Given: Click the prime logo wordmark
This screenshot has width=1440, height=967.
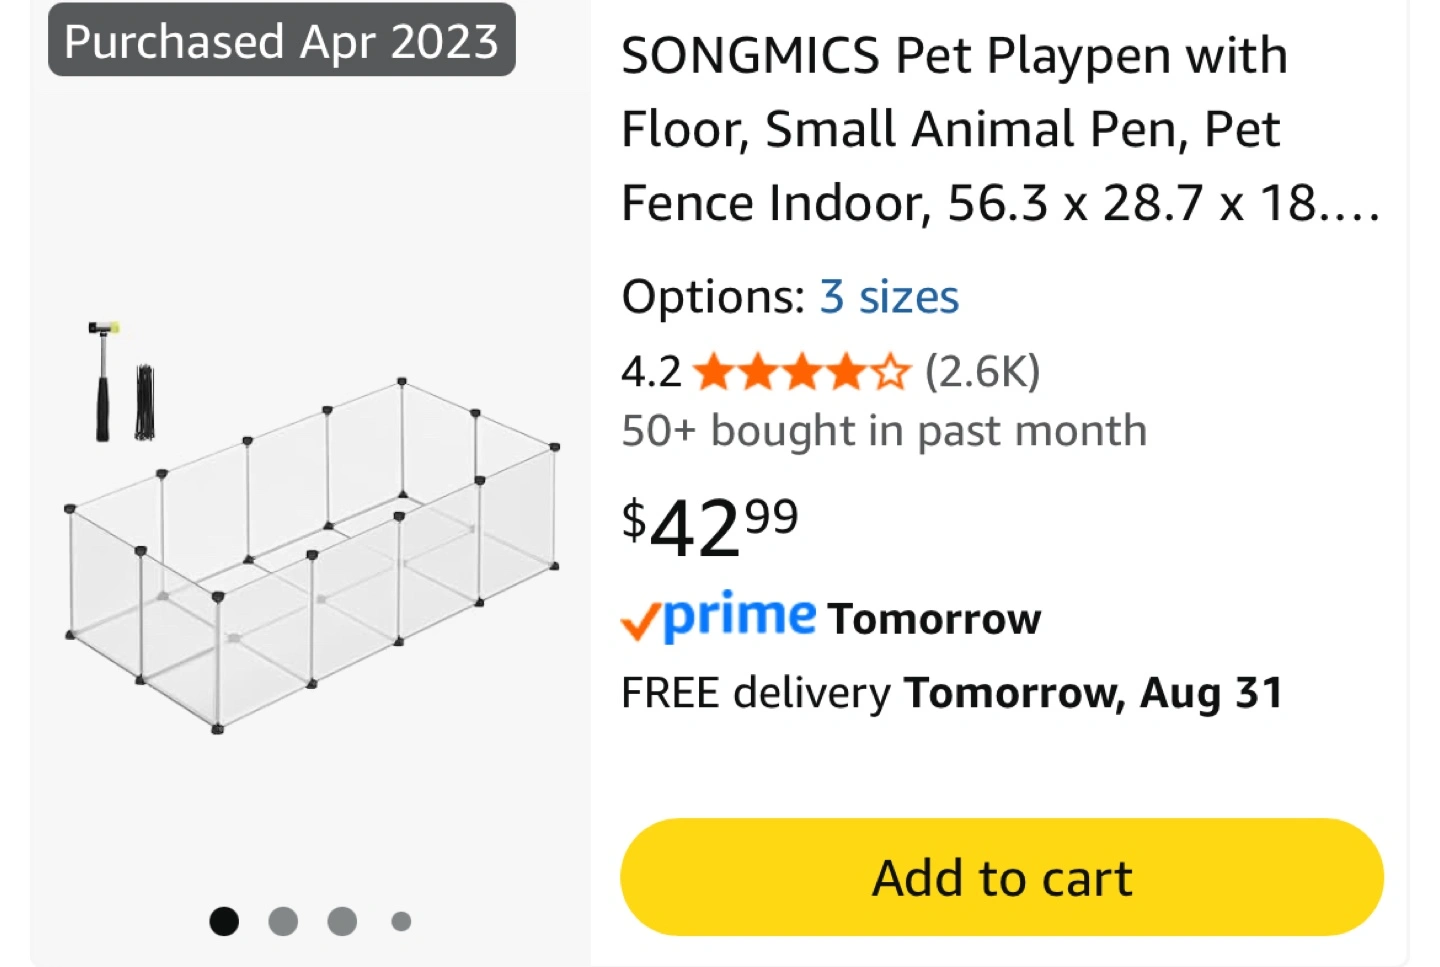Looking at the screenshot, I should [739, 615].
